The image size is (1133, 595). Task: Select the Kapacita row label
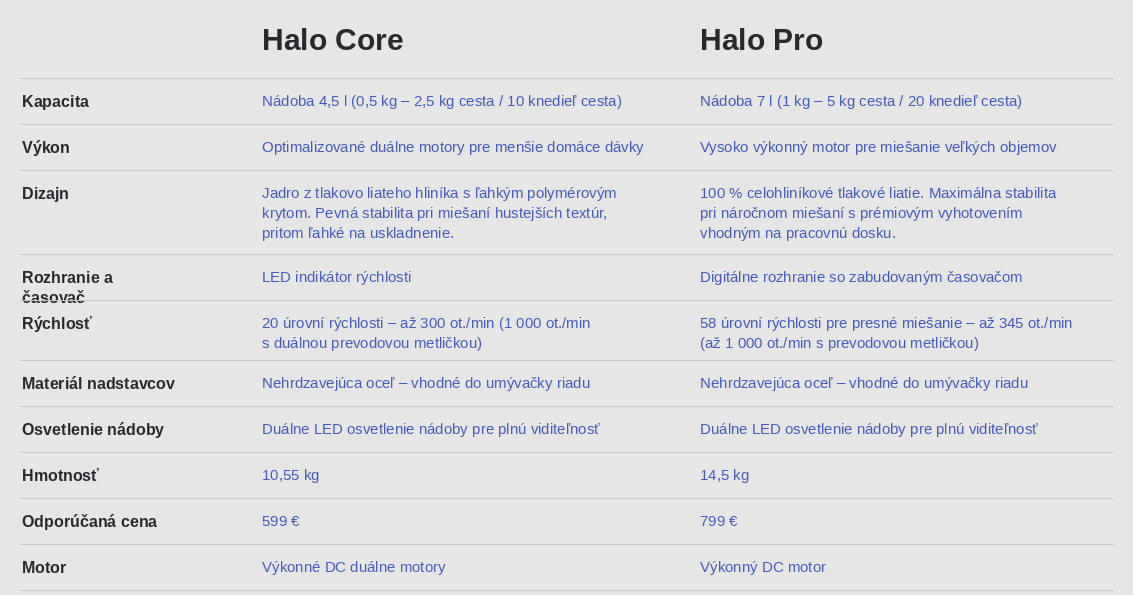click(x=56, y=101)
